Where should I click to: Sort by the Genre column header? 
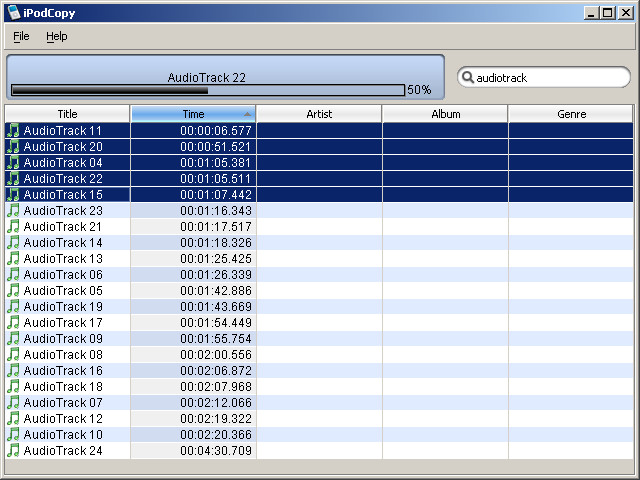pyautogui.click(x=571, y=114)
